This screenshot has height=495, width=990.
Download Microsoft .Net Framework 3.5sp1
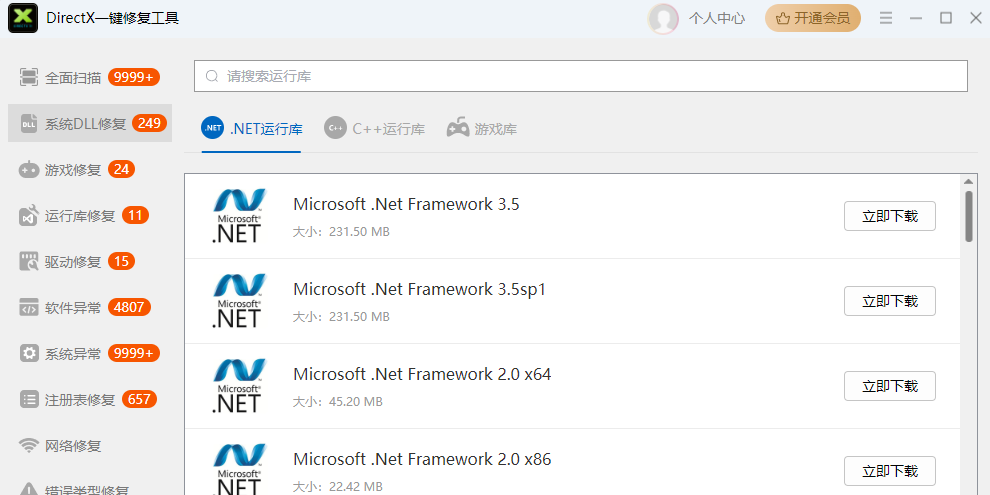click(x=890, y=301)
